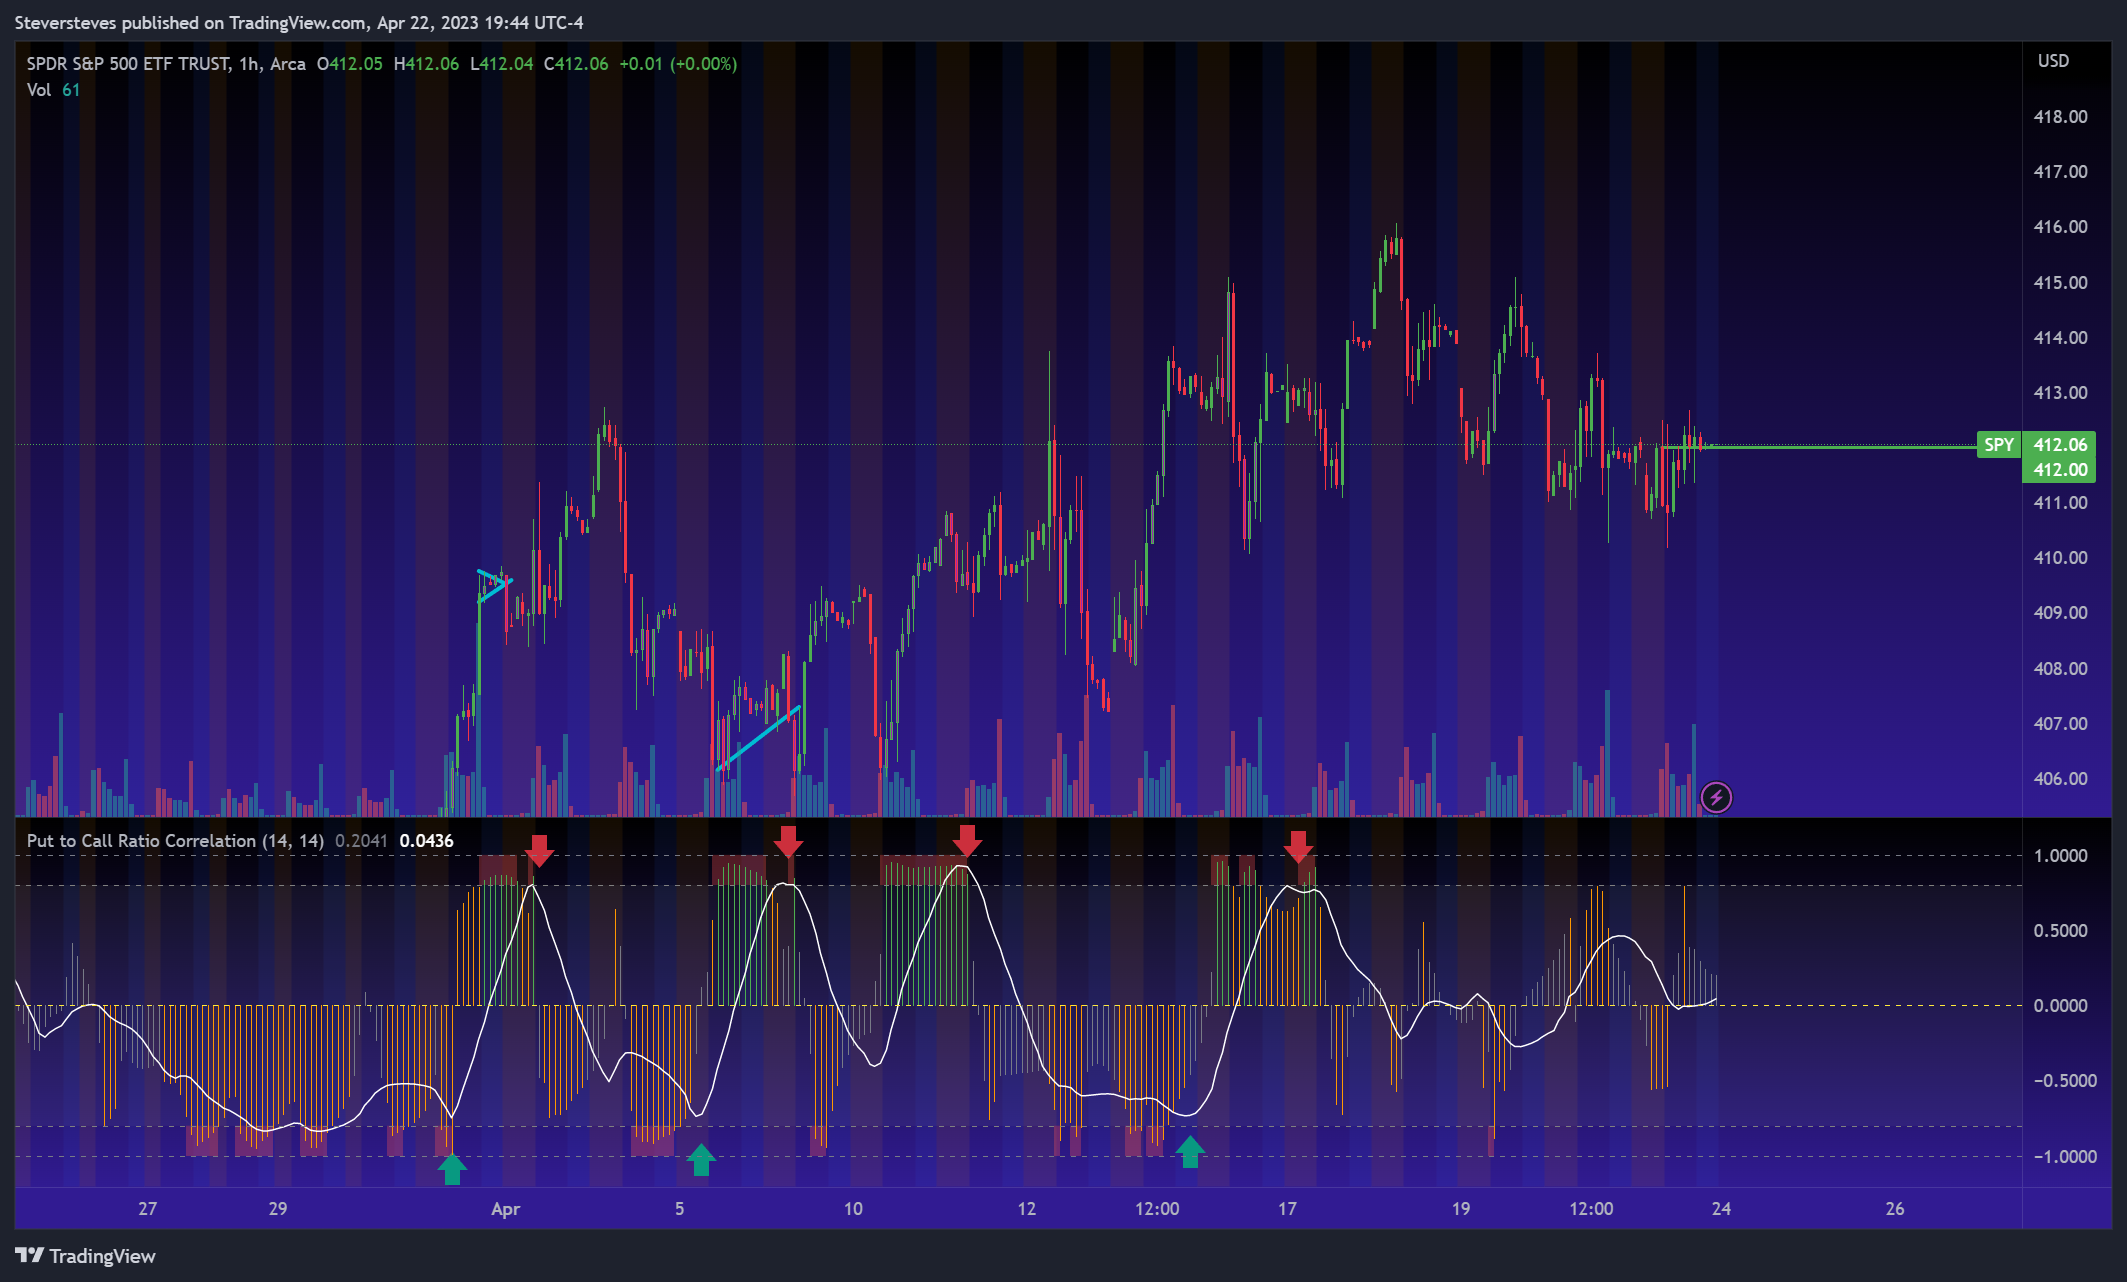Click the green SPY symbol tag on the price axis
Viewport: 2127px width, 1282px height.
pos(1999,445)
